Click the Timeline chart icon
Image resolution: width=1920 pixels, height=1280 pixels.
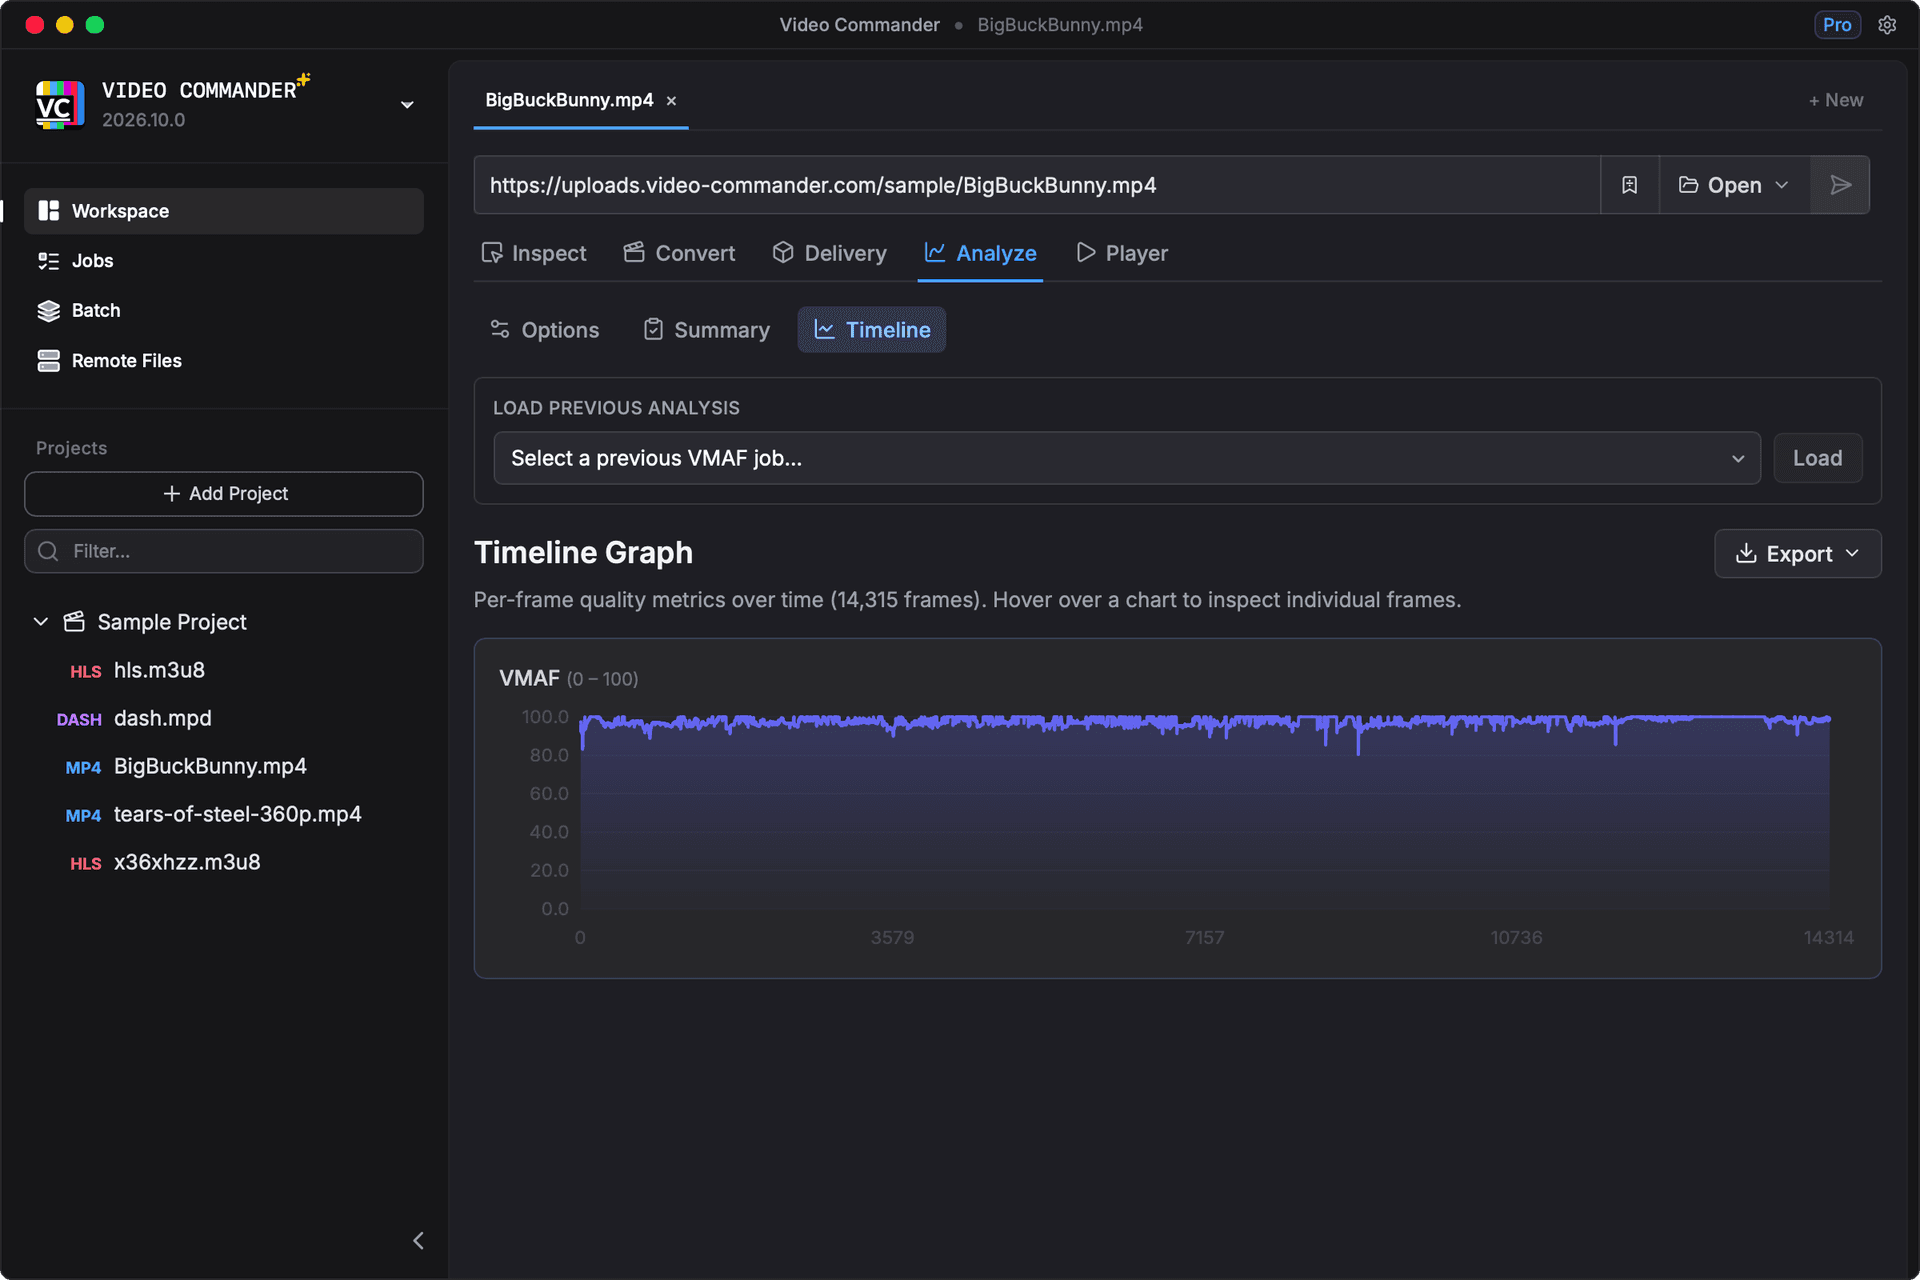click(824, 329)
